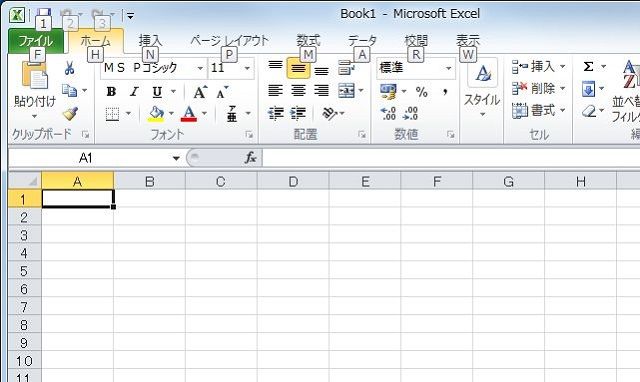This screenshot has width=640, height=382.
Task: Apply red font color A
Action: pyautogui.click(x=189, y=114)
